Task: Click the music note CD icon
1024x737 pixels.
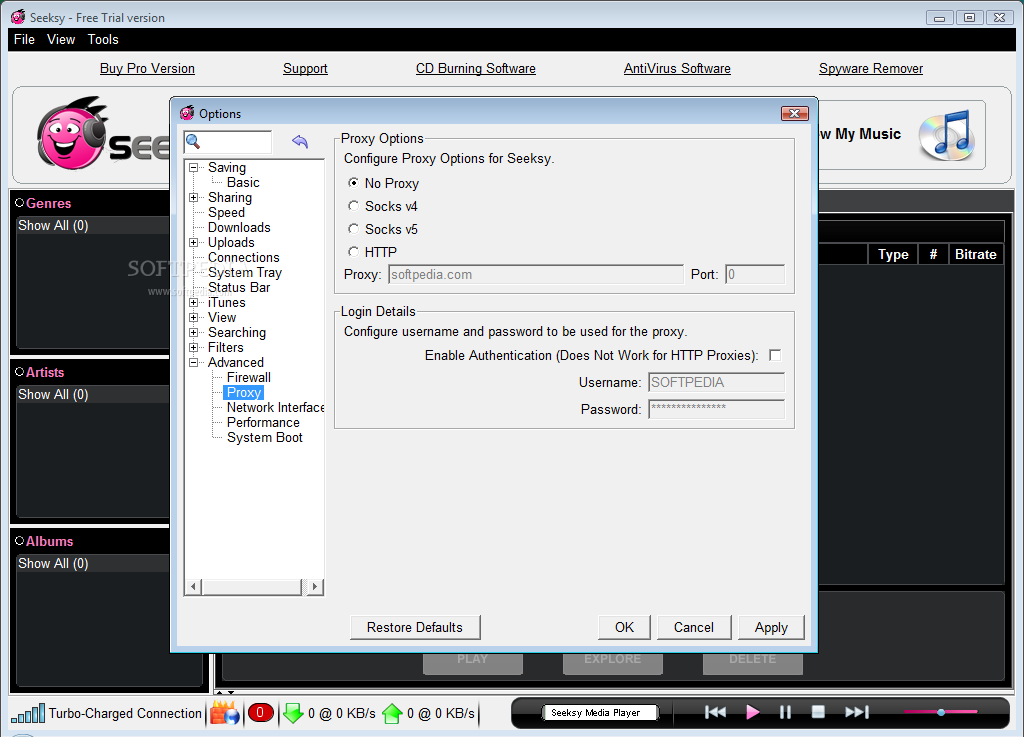Action: point(947,135)
